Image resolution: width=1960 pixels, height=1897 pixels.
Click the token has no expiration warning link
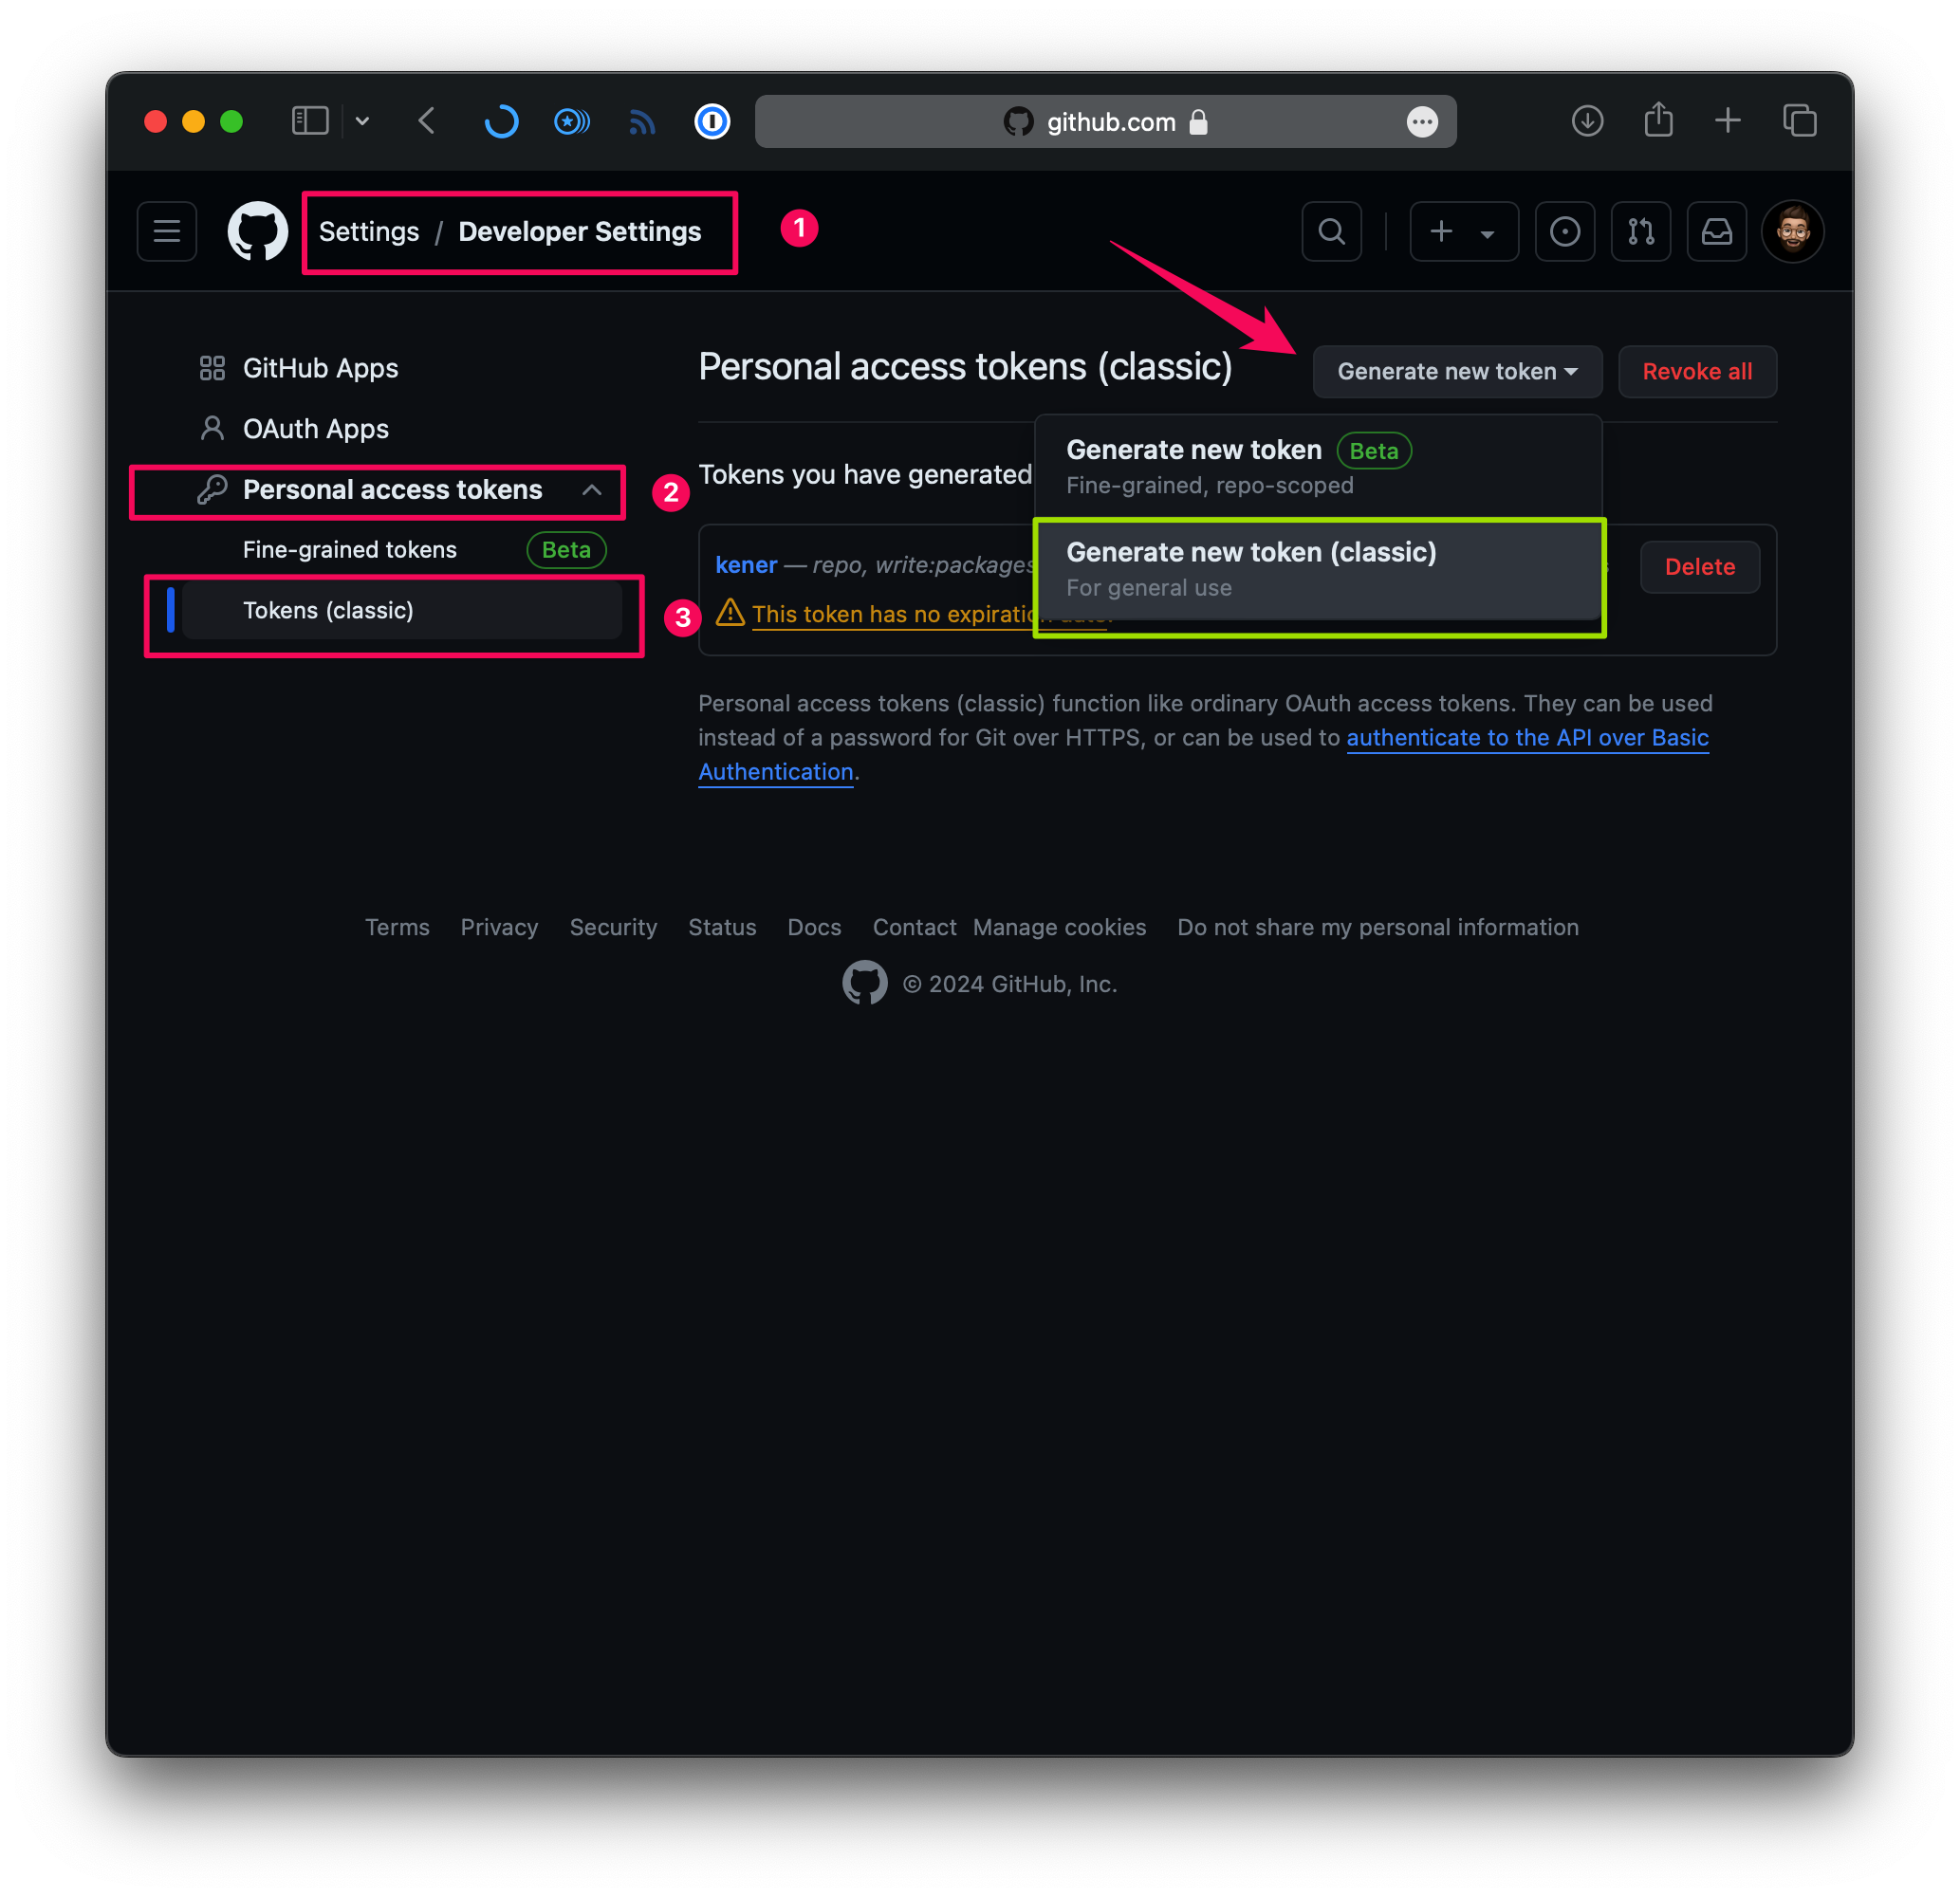pos(894,614)
